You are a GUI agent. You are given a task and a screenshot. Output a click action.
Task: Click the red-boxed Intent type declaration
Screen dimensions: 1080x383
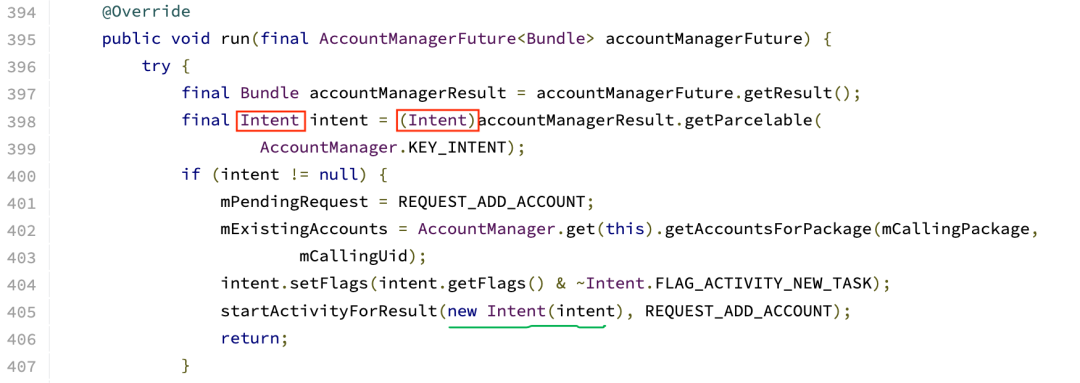270,121
